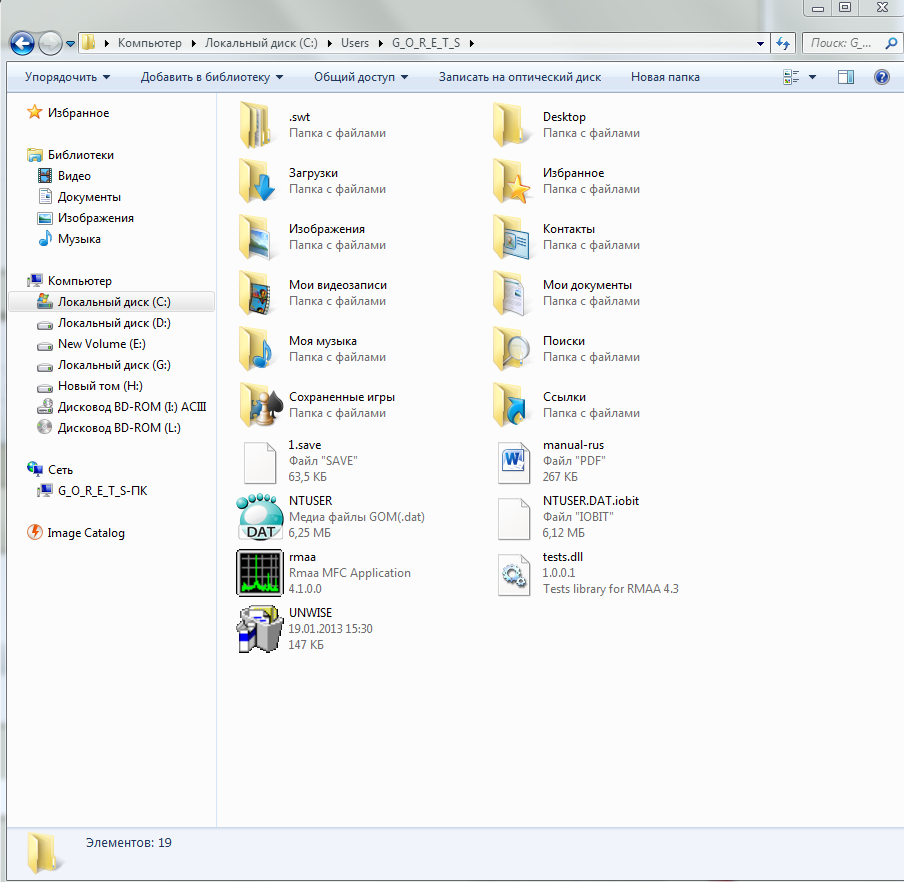Open the Добавить в библиотеку dropdown
The width and height of the screenshot is (904, 882).
tap(211, 77)
